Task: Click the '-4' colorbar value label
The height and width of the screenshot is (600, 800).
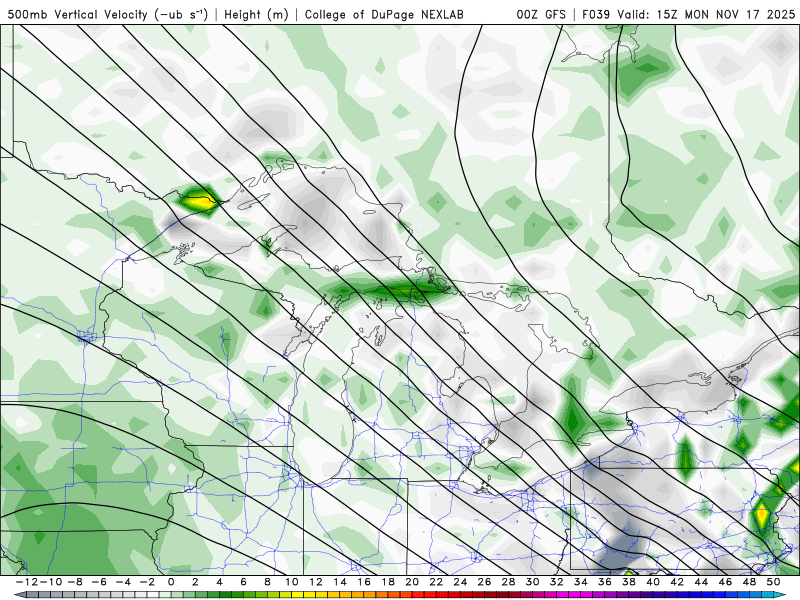Action: click(123, 582)
